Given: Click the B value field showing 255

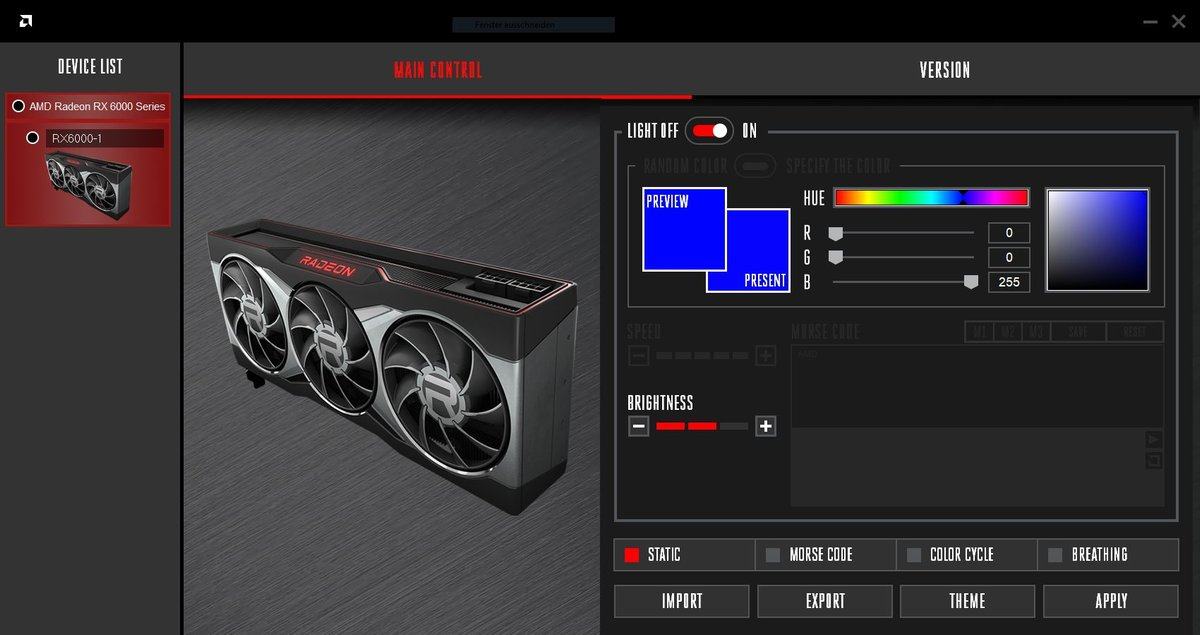Looking at the screenshot, I should [1009, 282].
